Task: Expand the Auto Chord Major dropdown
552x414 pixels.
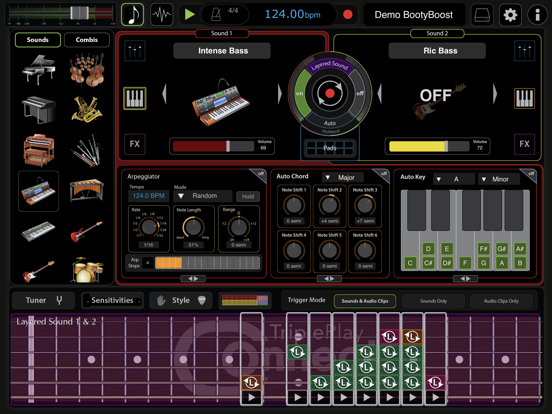Action: 342,177
